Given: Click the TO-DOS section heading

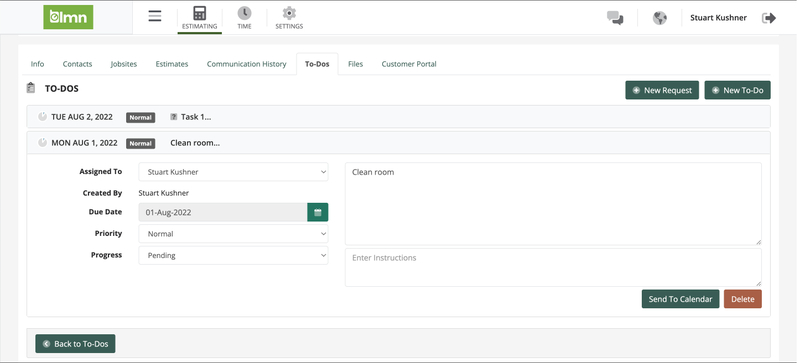Looking at the screenshot, I should pos(62,89).
